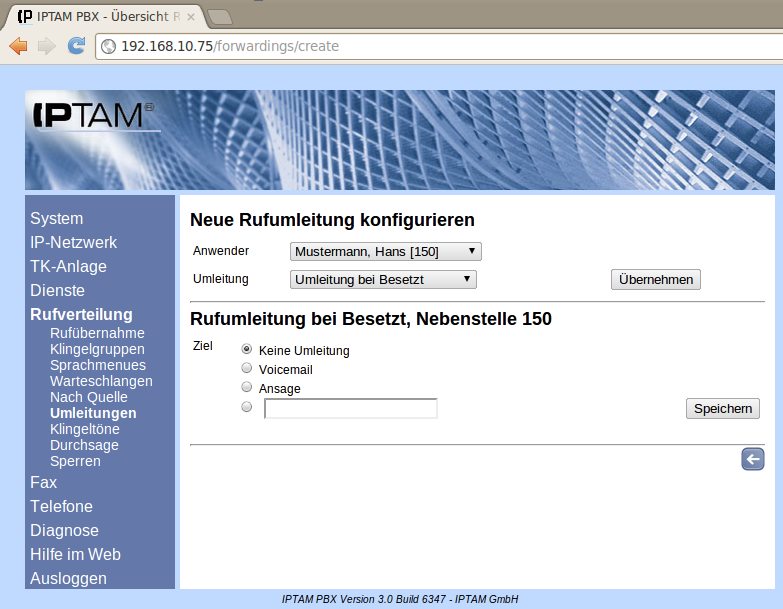Go to Klingelgruppen in sidebar
The height and width of the screenshot is (609, 783).
(97, 349)
